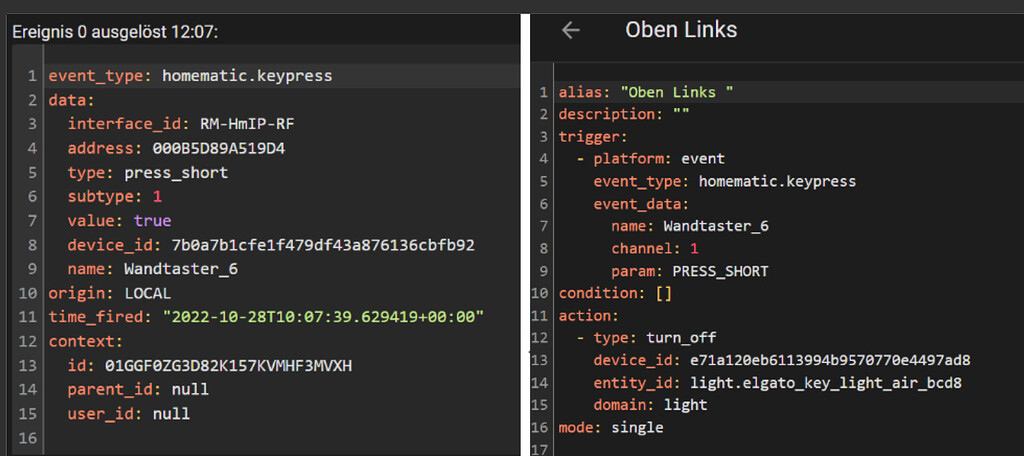
Task: Click the 'mode: single' line
Action: pos(611,427)
